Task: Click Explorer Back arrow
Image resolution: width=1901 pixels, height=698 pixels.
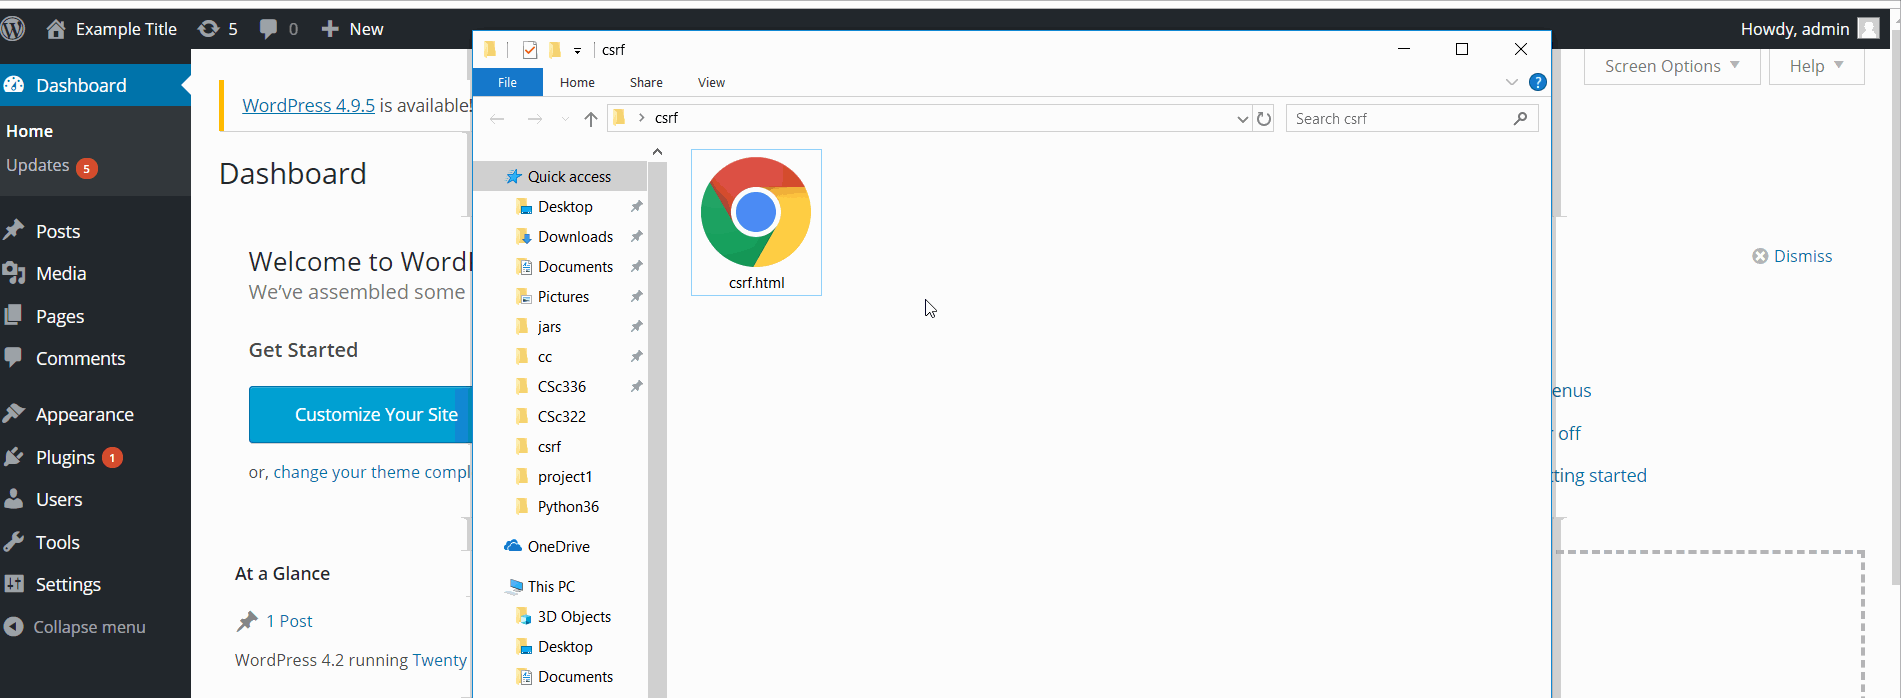Action: [x=497, y=119]
